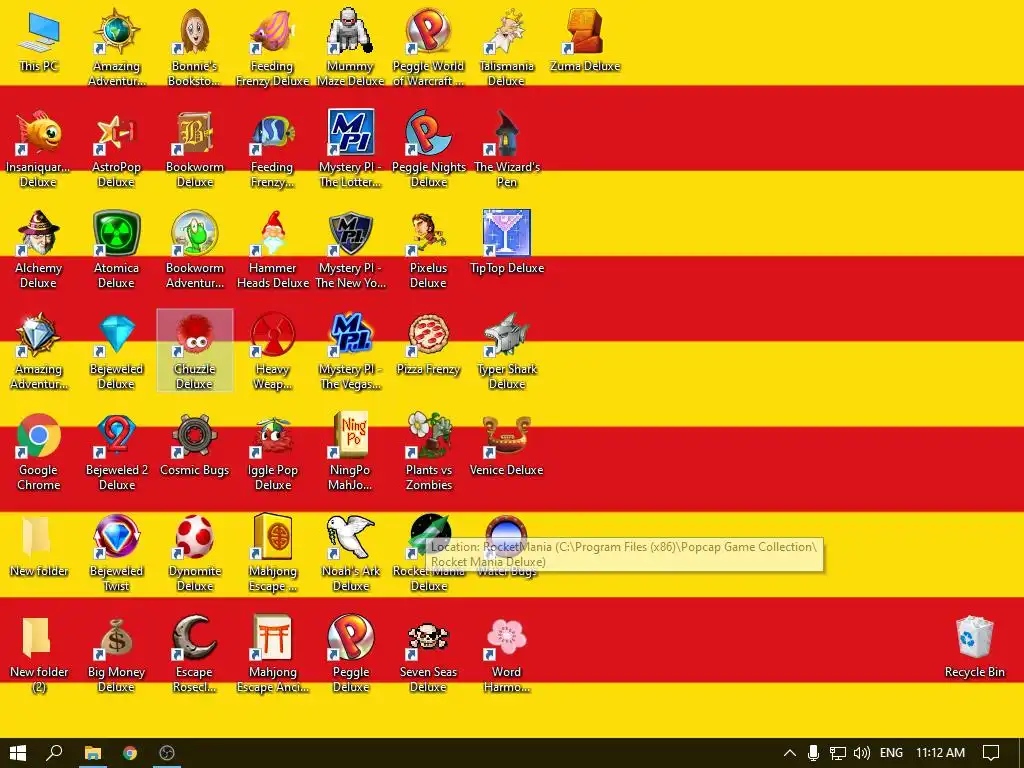Select the Venice Deluxe shortcut
Viewport: 1024px width, 768px height.
click(x=507, y=445)
